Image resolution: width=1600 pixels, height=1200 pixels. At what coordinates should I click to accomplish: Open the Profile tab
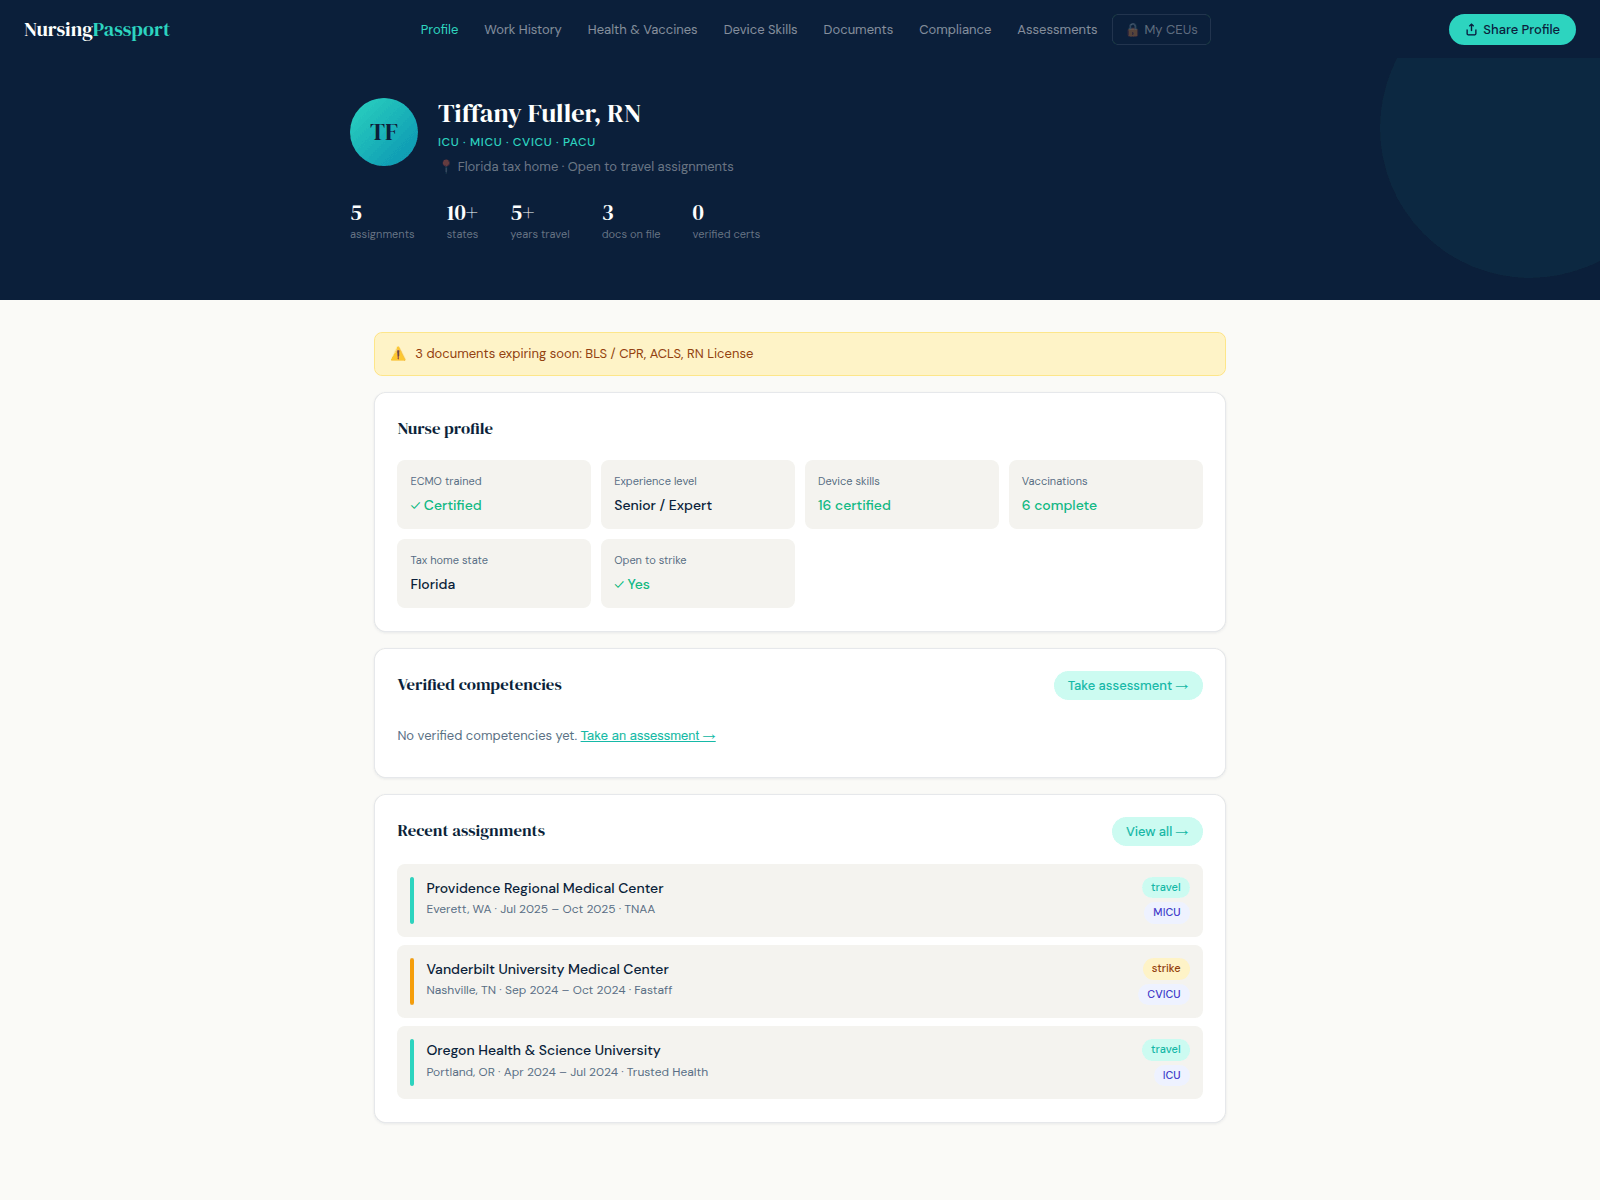[x=439, y=30]
